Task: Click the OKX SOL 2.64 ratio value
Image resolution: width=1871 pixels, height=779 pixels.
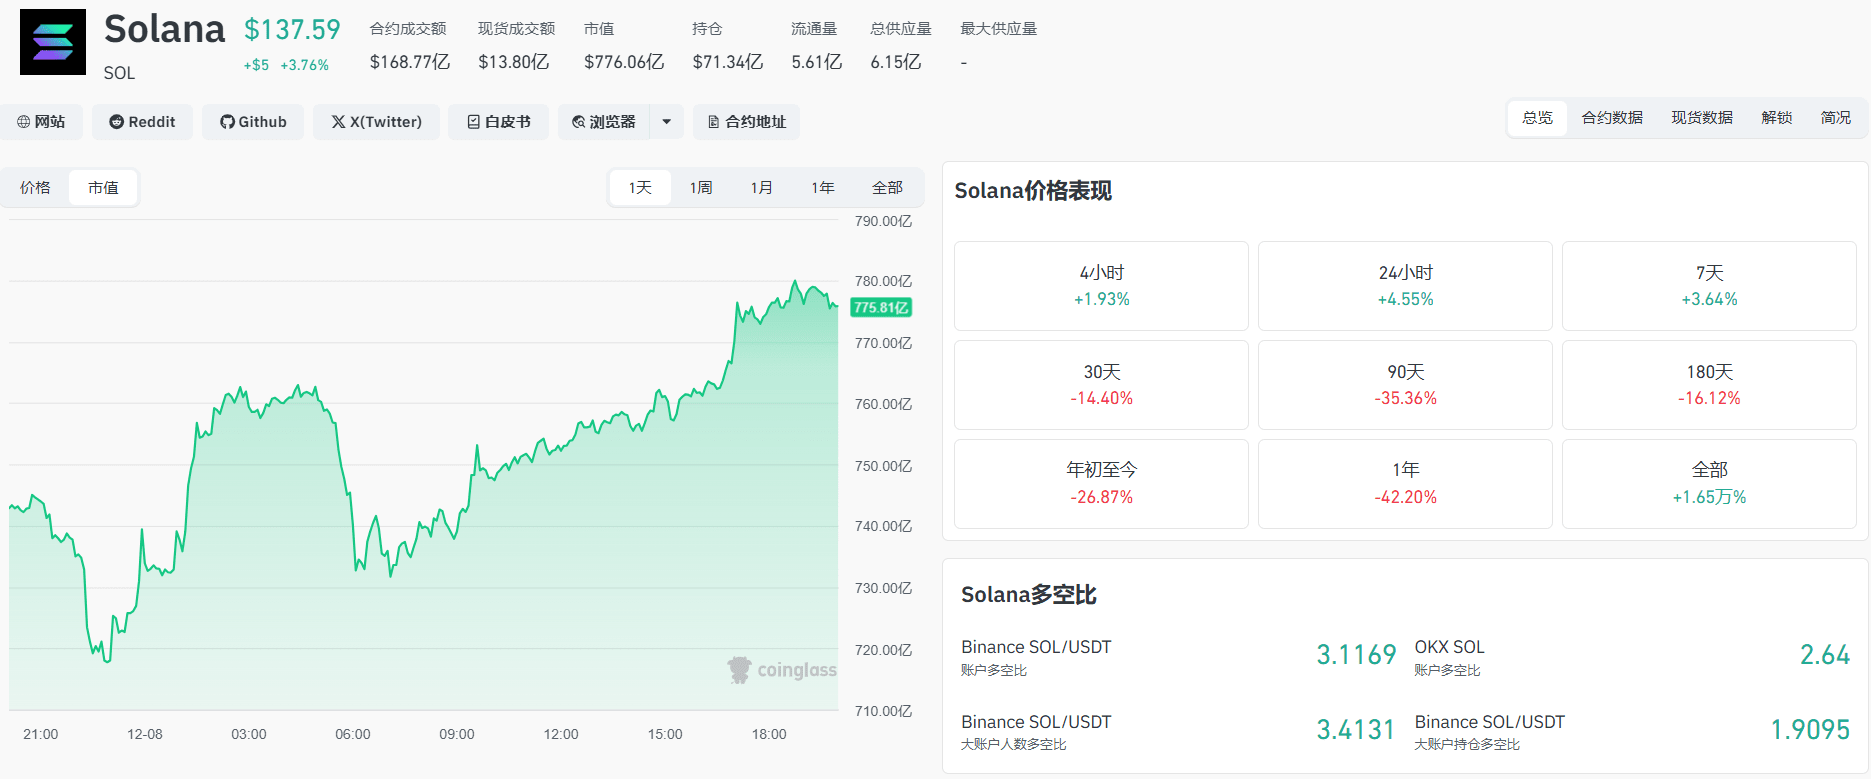Action: pyautogui.click(x=1825, y=655)
